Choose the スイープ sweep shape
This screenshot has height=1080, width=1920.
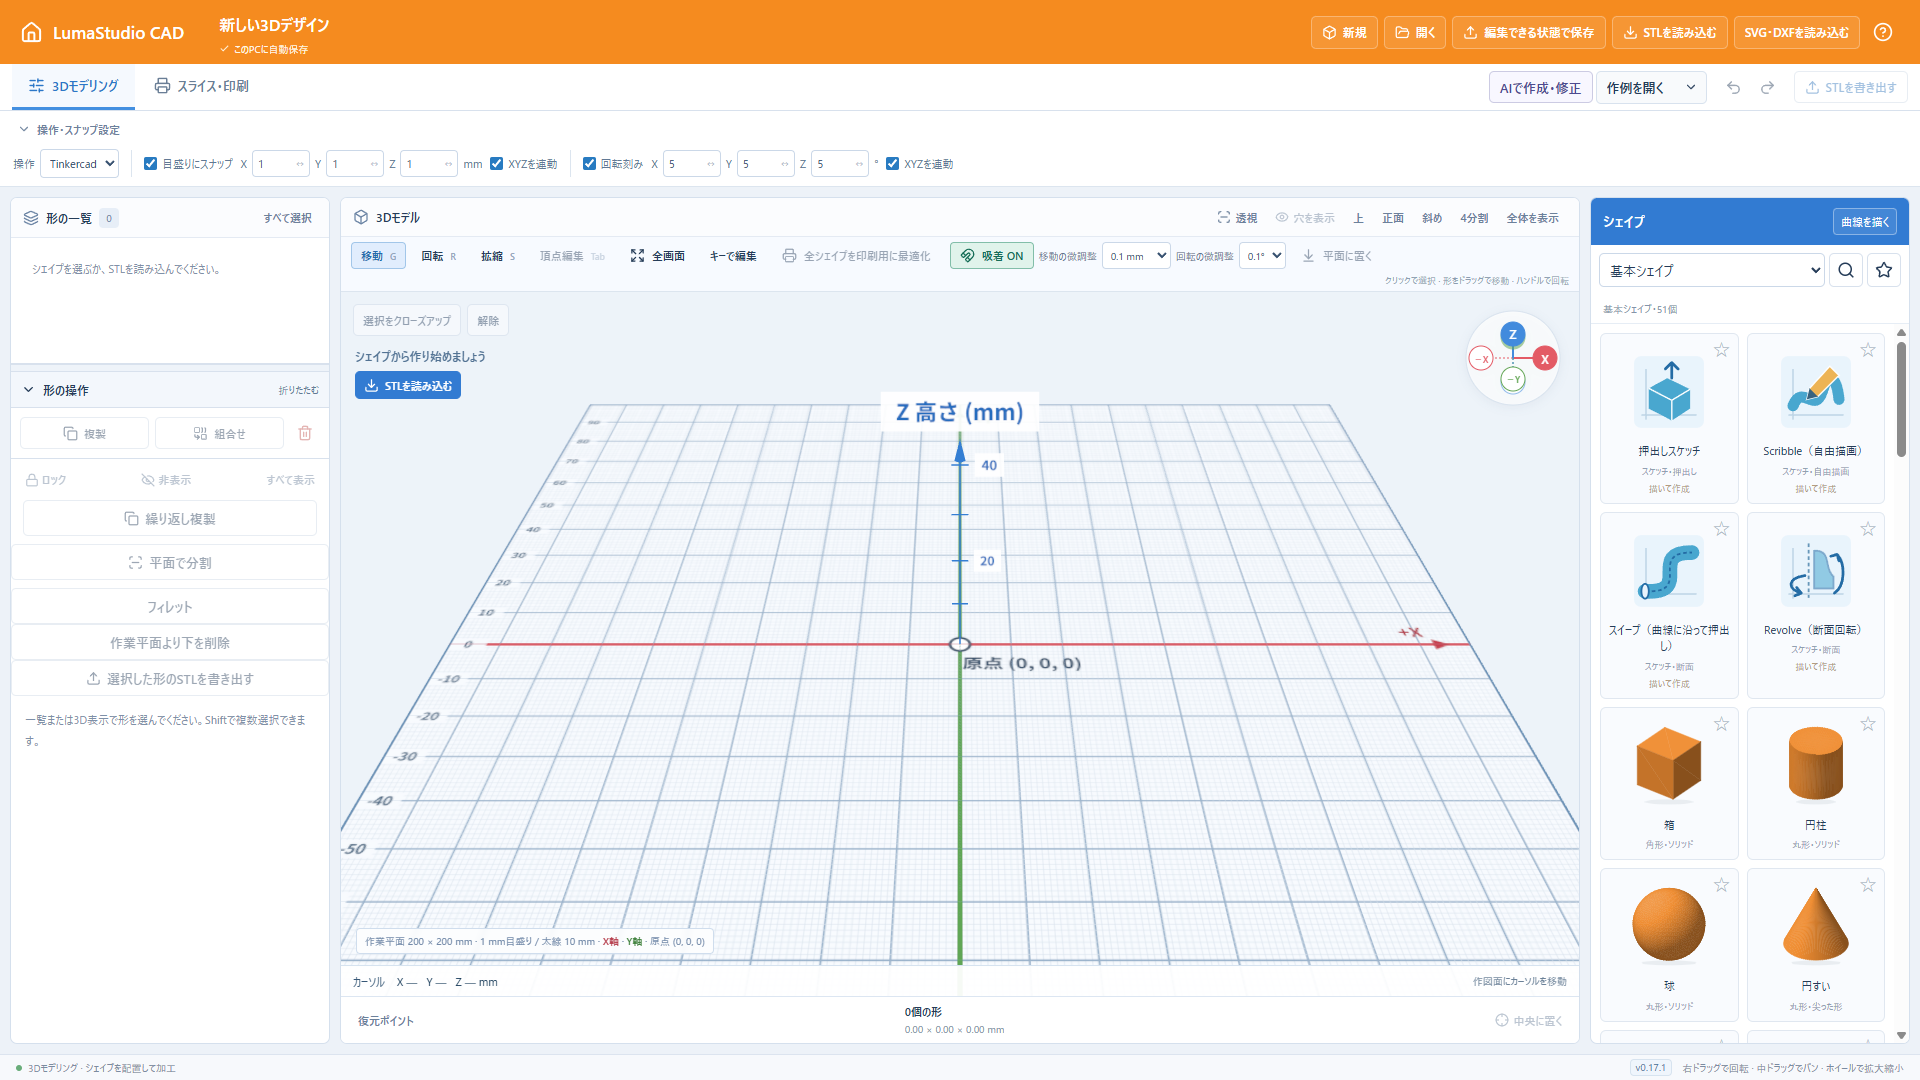(1669, 605)
